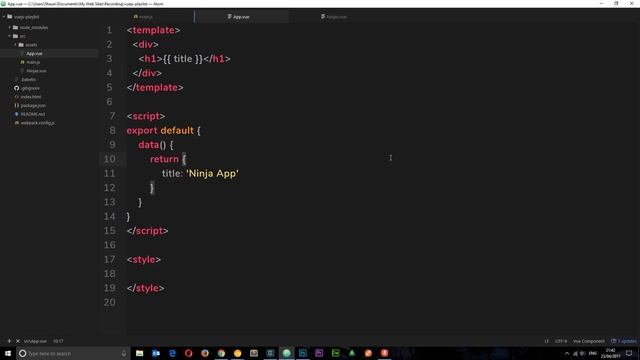This screenshot has width=640, height=360.
Task: Click the Cortana microphone icon
Action: point(124,353)
